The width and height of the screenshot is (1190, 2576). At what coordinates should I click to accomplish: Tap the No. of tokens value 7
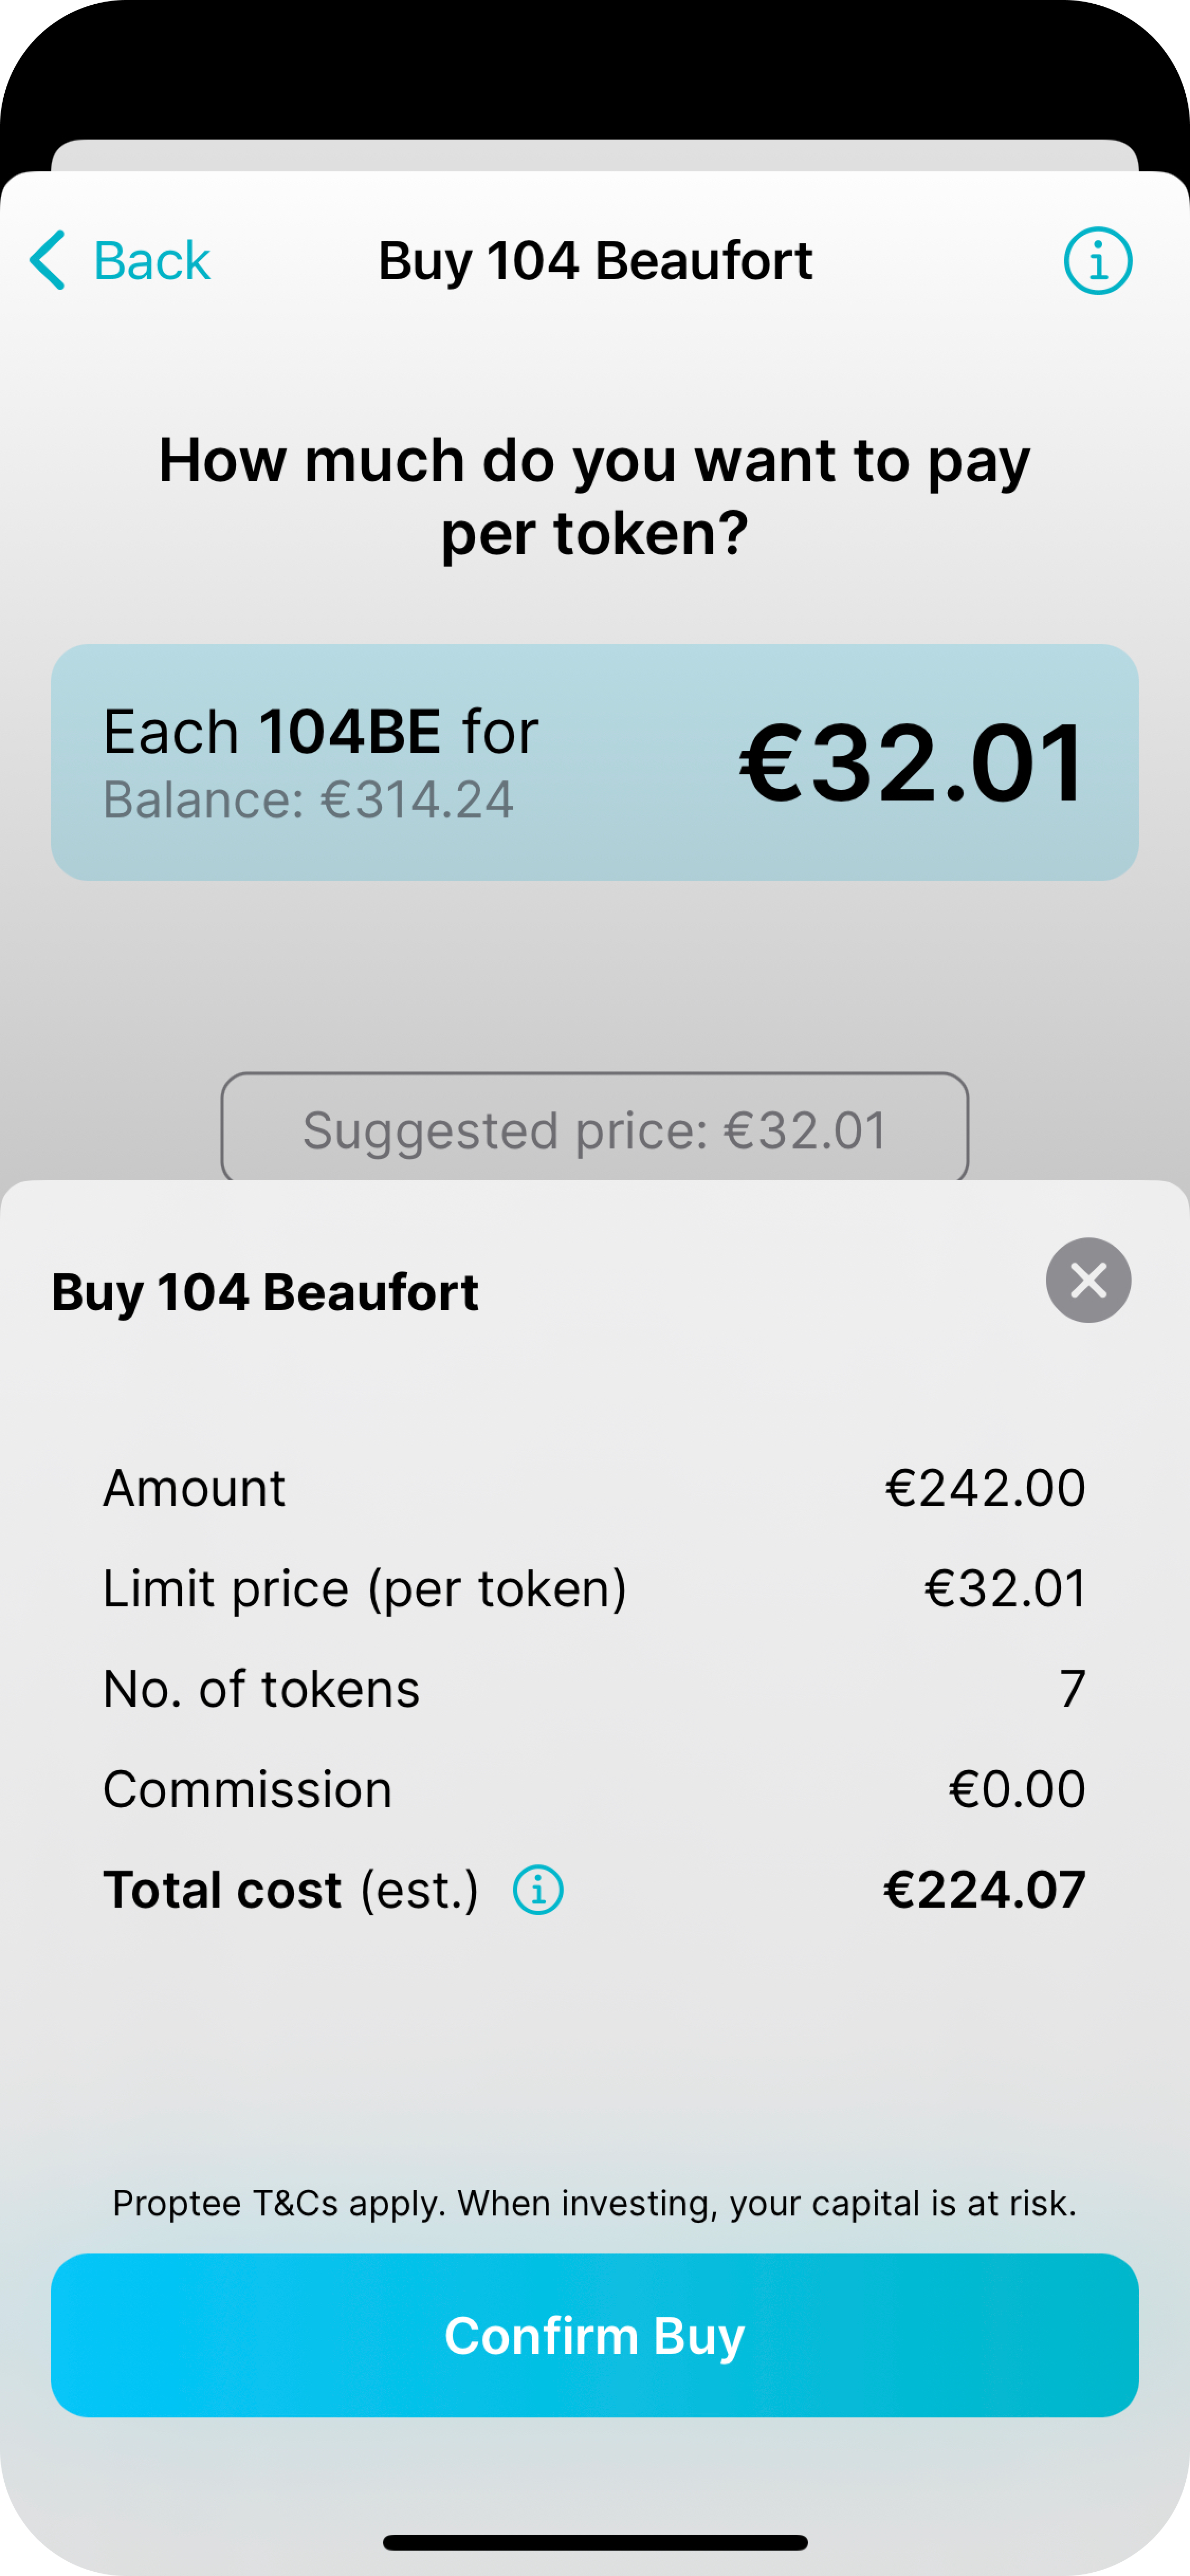[x=1072, y=1689]
